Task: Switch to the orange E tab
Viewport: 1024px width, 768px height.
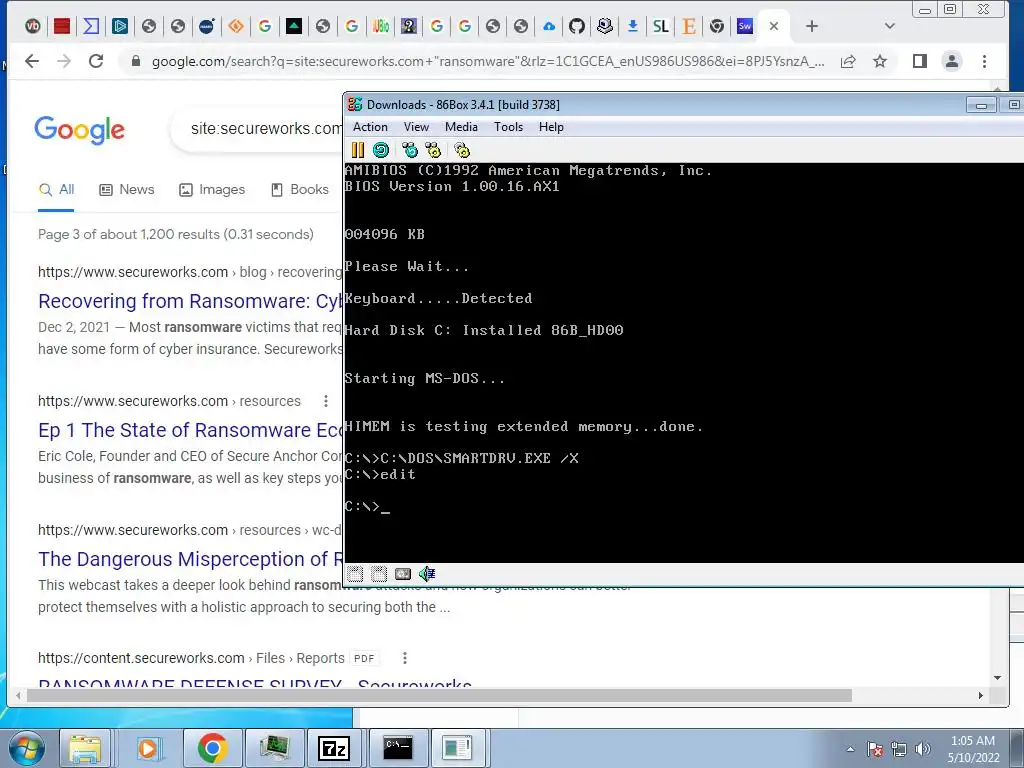Action: coord(688,26)
